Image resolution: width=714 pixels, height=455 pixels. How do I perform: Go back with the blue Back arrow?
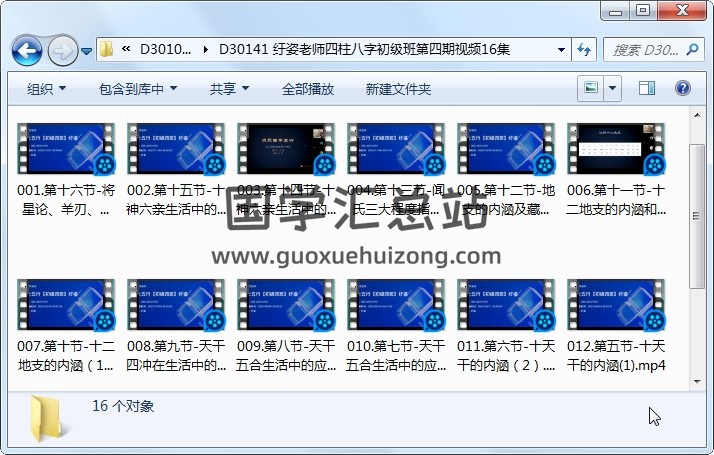click(x=27, y=50)
